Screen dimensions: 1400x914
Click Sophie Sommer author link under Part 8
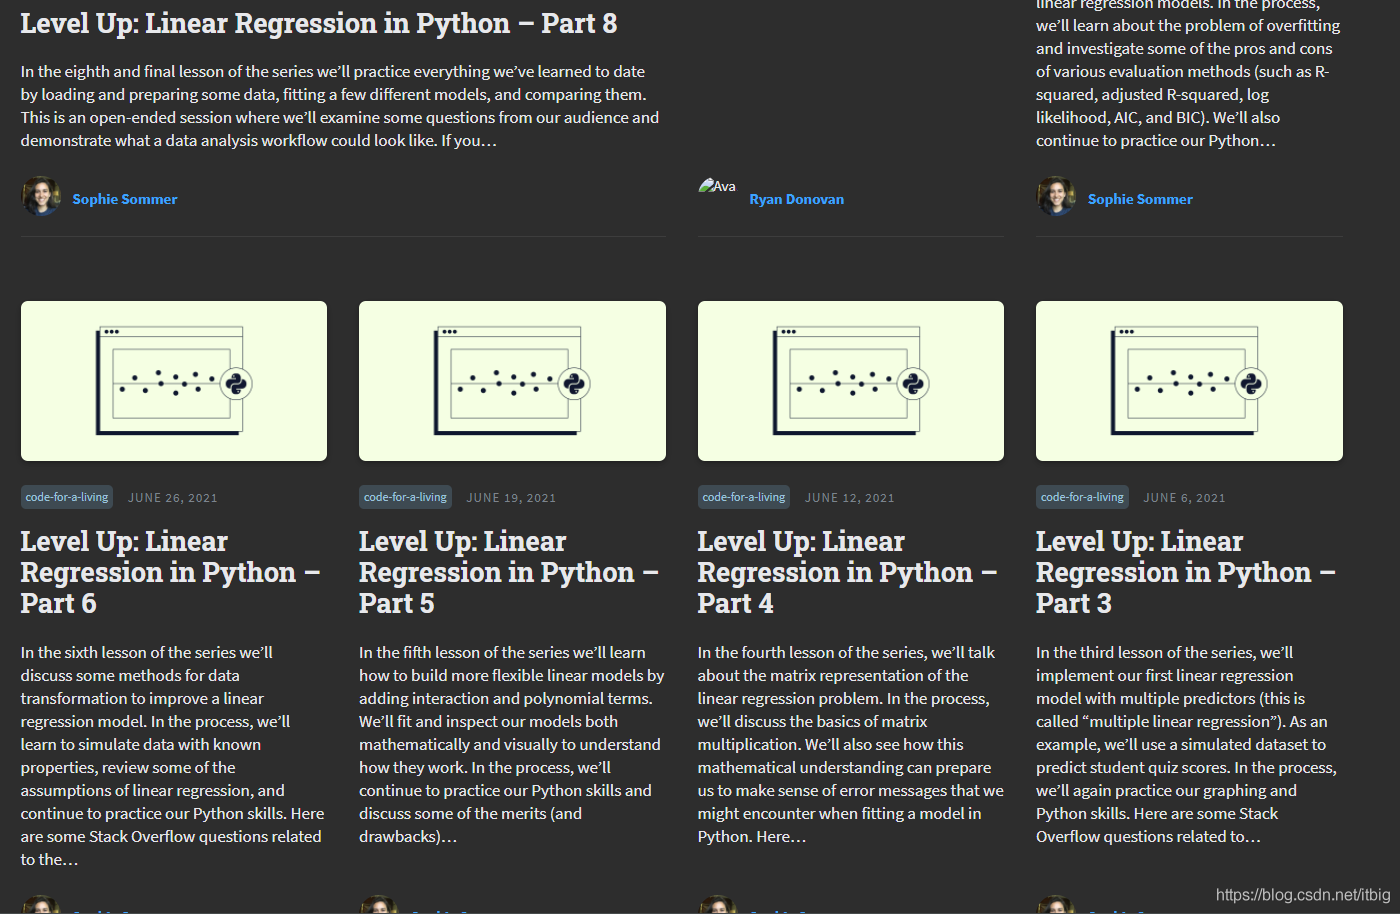click(x=125, y=199)
